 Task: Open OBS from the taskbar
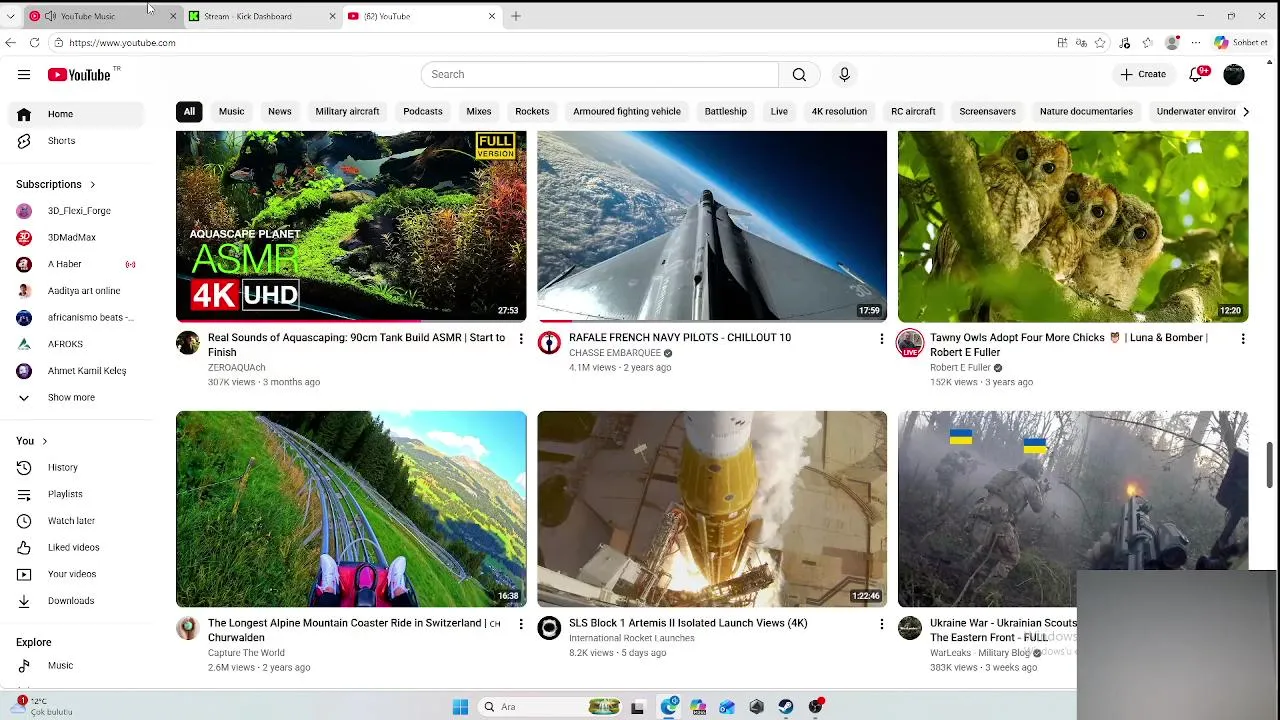[x=815, y=707]
